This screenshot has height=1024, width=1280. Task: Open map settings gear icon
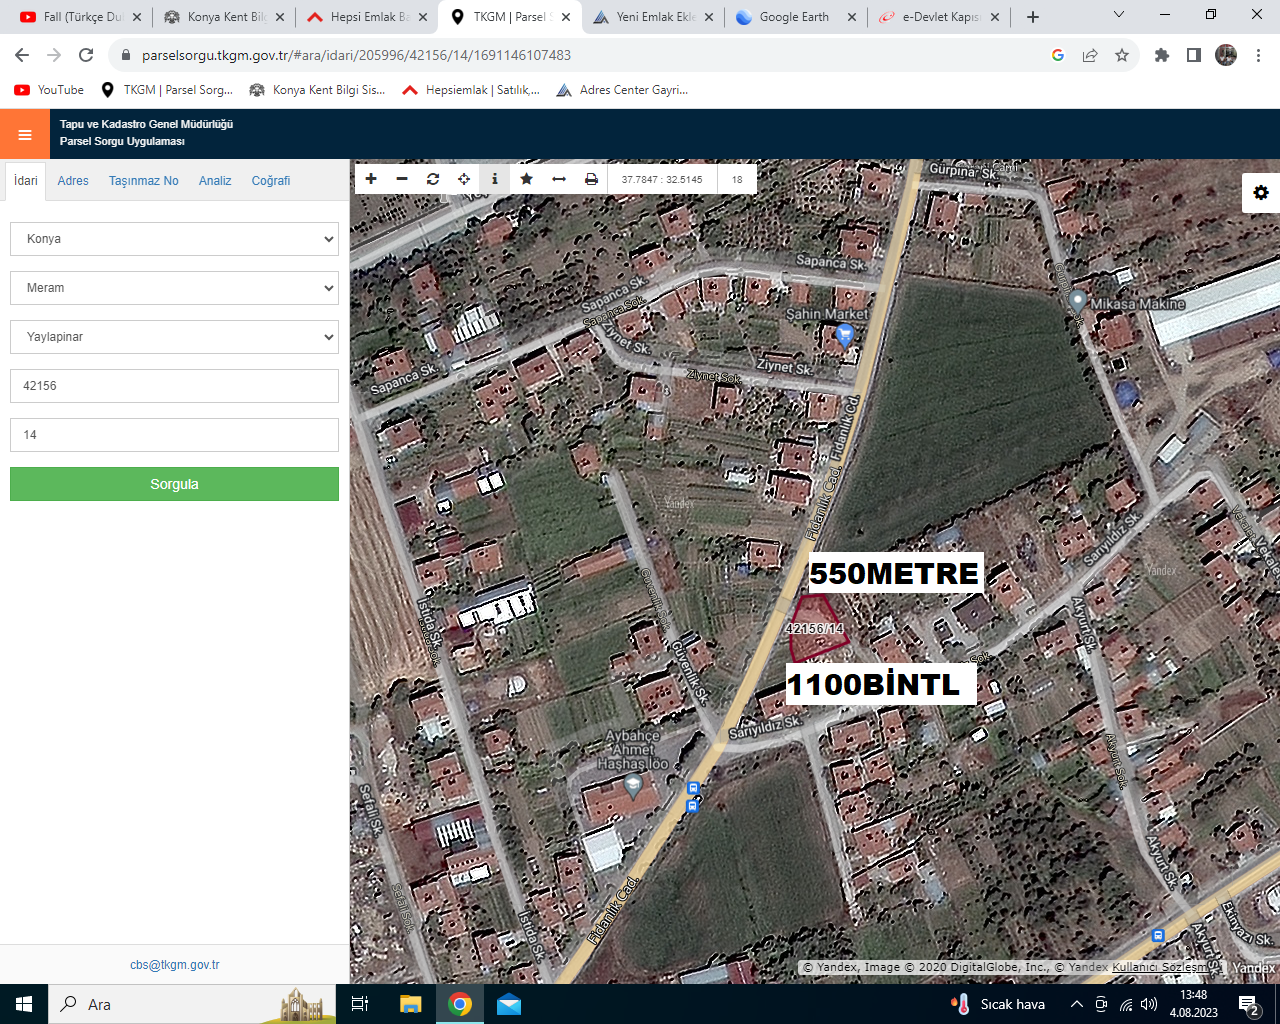[1261, 192]
